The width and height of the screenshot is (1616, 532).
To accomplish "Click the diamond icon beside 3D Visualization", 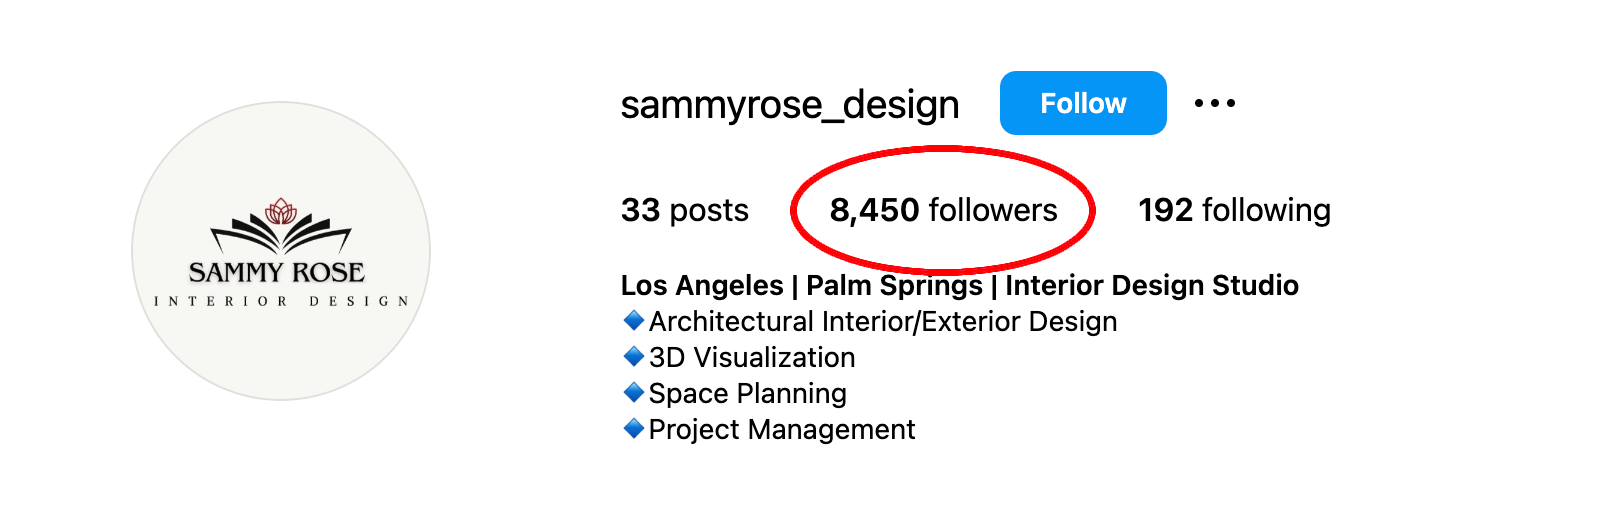I will [x=633, y=356].
